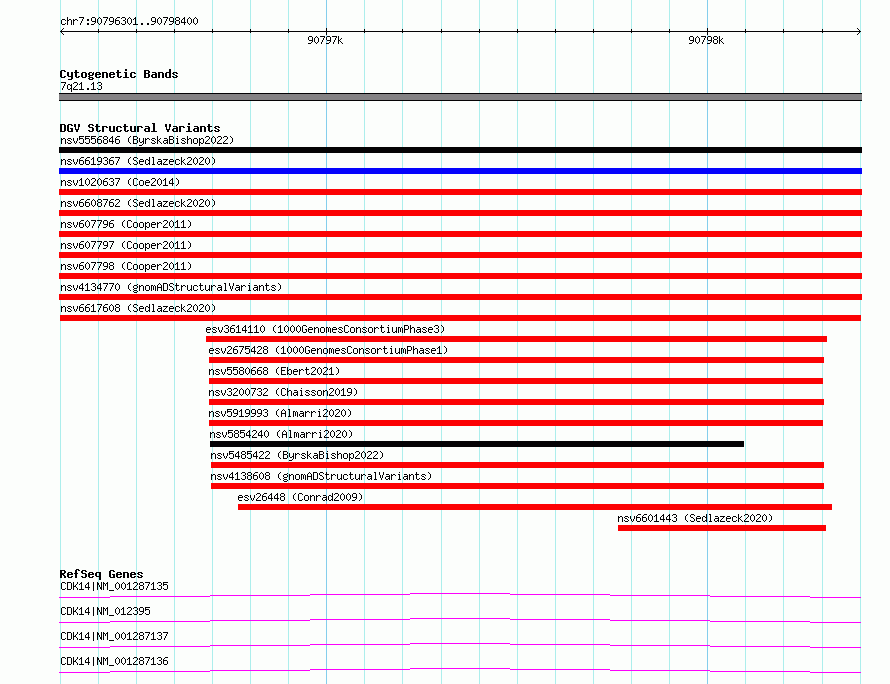
Task: Select the nsv607798 (Cooper2011) label
Action: 126,266
